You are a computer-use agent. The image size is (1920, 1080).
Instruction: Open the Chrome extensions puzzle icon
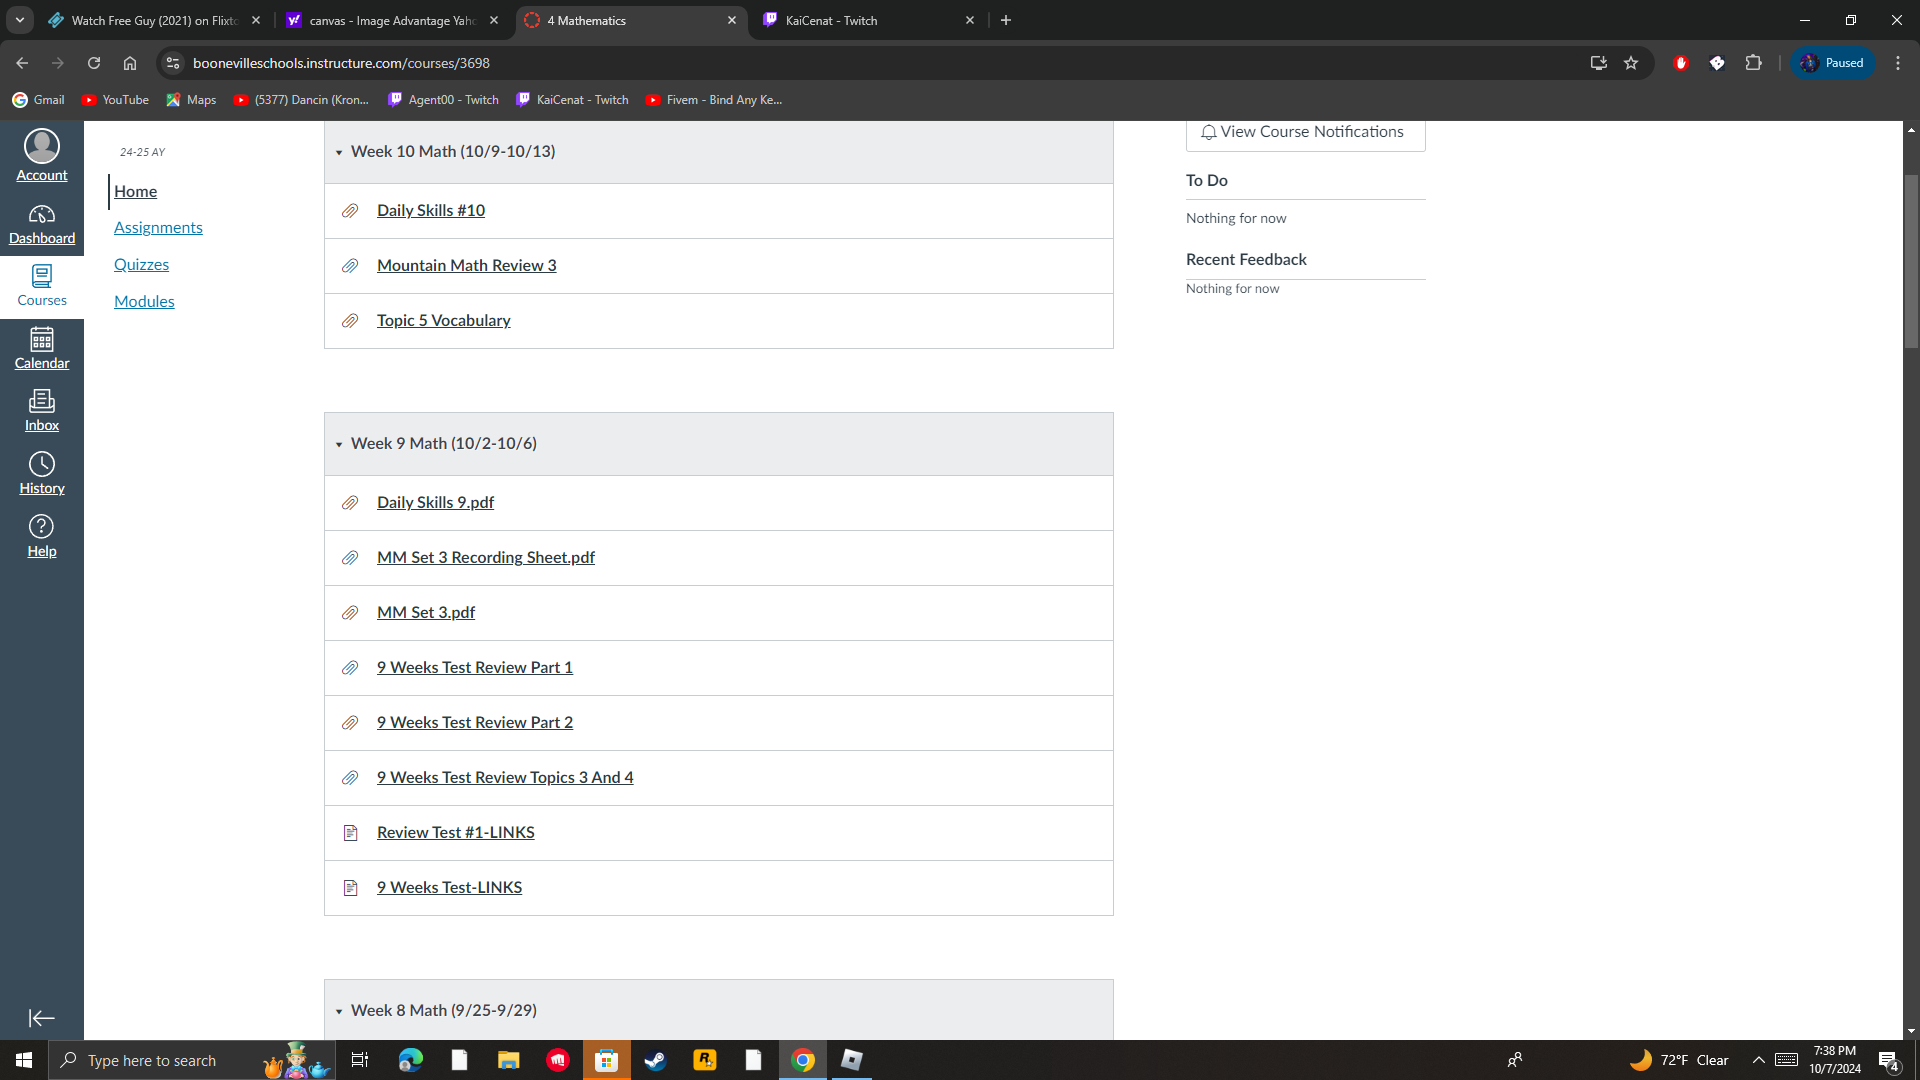[1753, 63]
